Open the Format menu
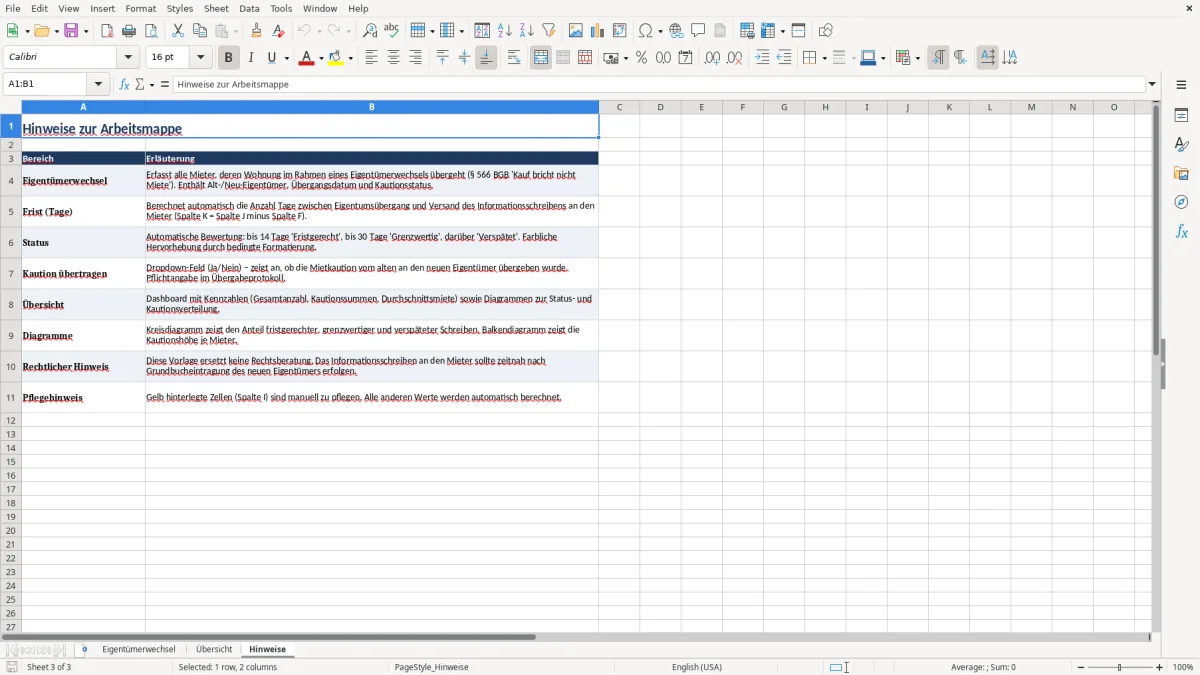This screenshot has height=675, width=1200. [141, 8]
